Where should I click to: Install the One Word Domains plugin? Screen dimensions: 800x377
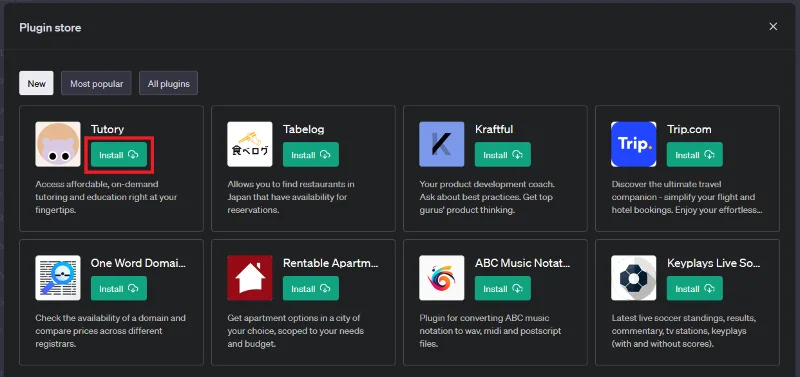(x=119, y=288)
